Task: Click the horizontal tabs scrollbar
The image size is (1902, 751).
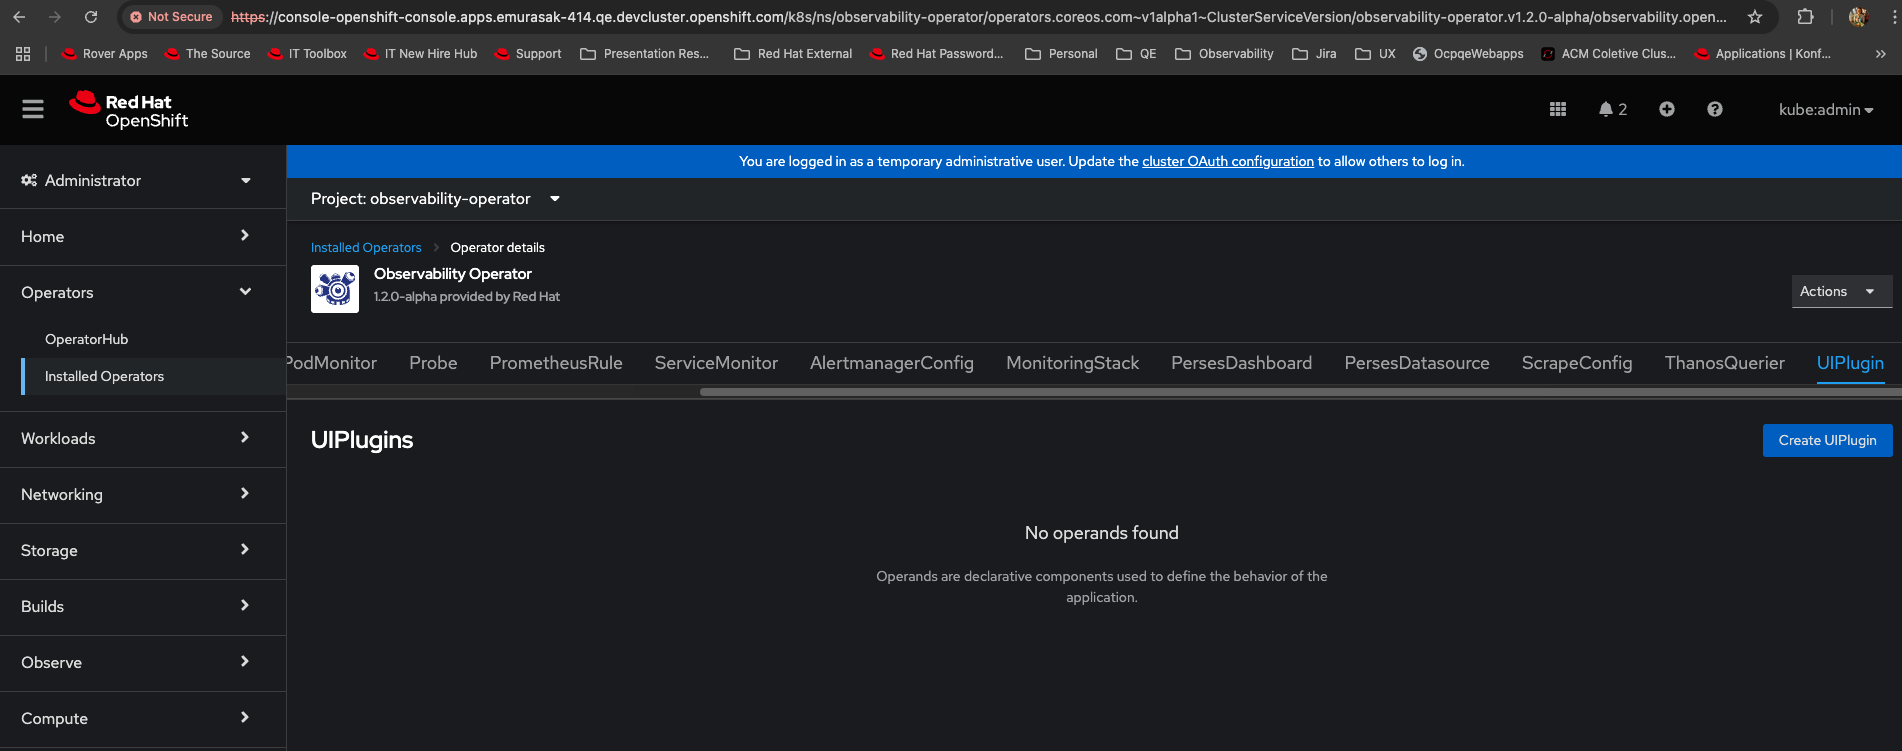Action: (x=1300, y=392)
